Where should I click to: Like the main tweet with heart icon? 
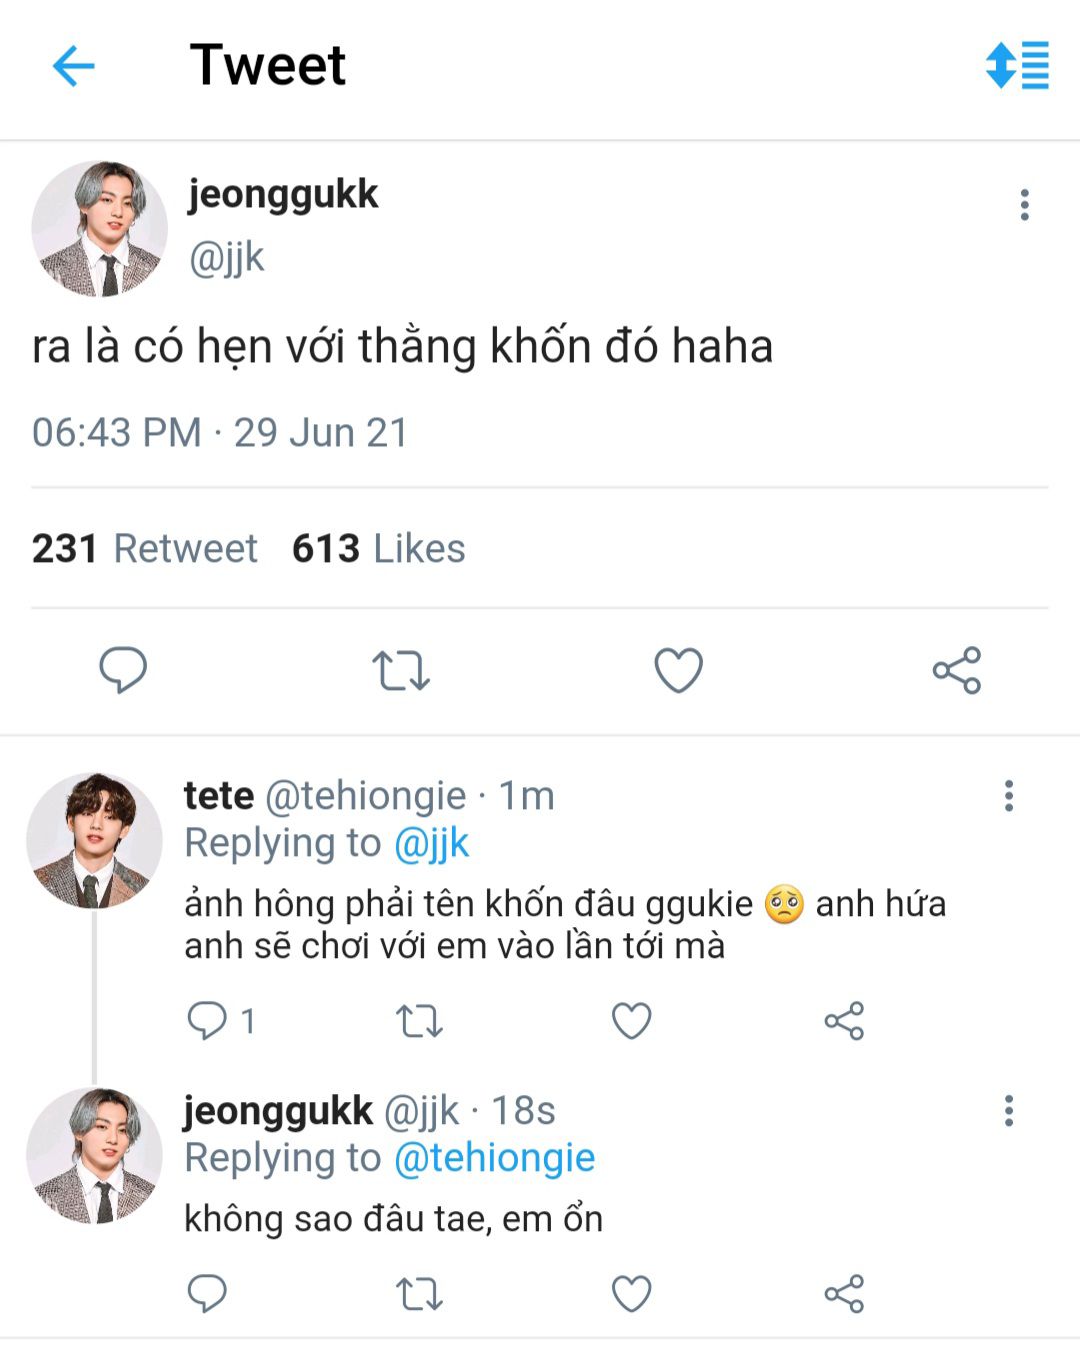(x=679, y=670)
